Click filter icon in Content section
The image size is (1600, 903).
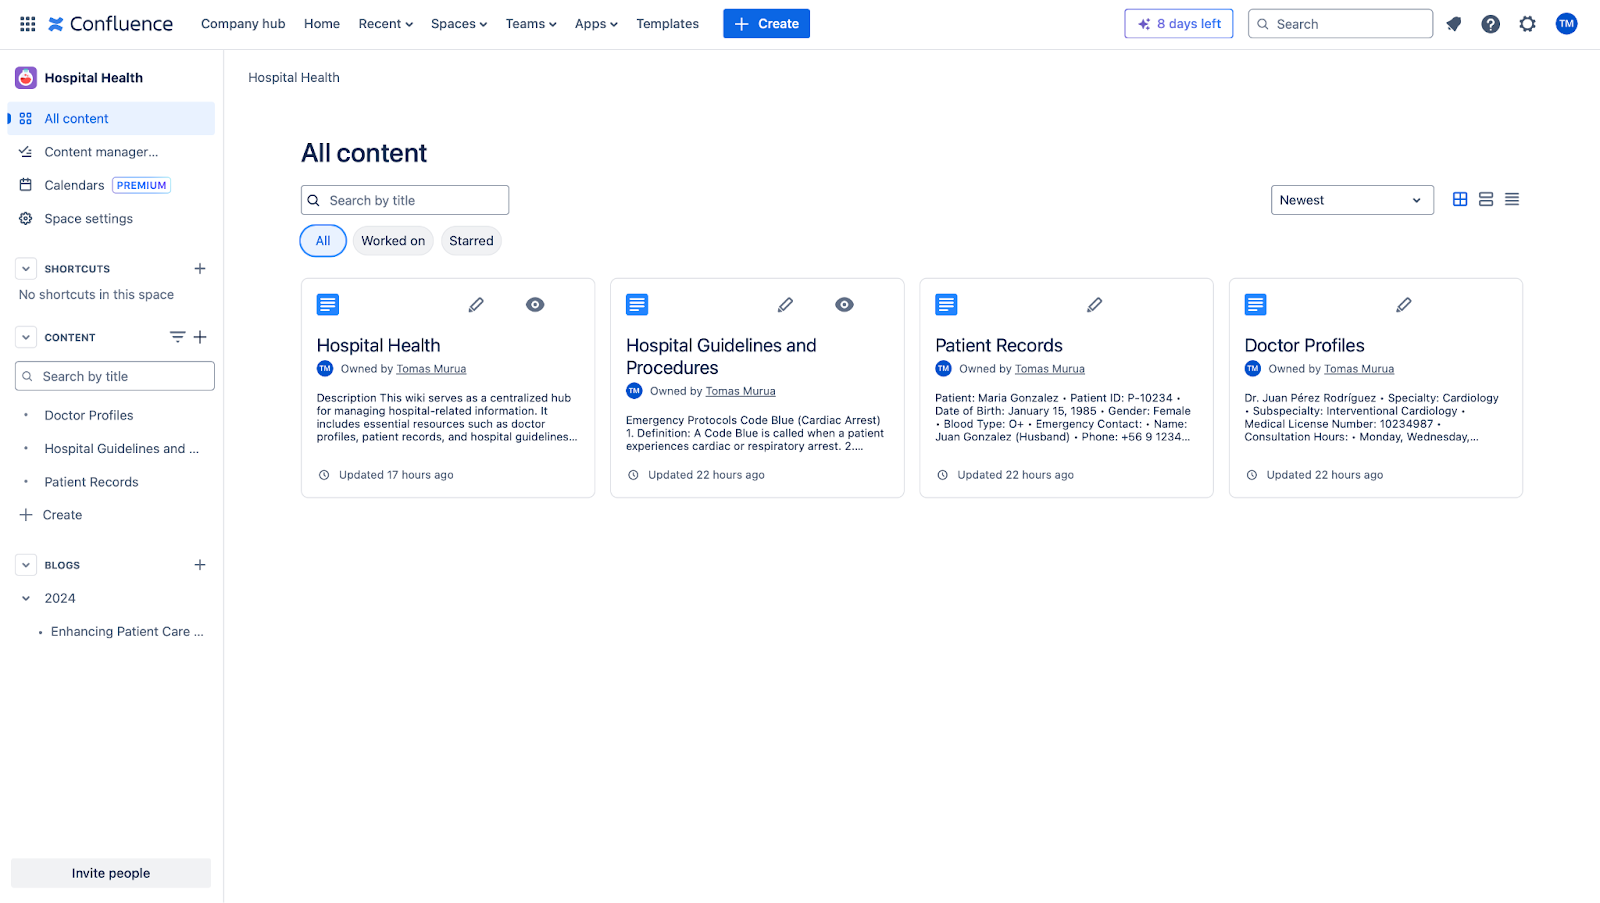177,337
